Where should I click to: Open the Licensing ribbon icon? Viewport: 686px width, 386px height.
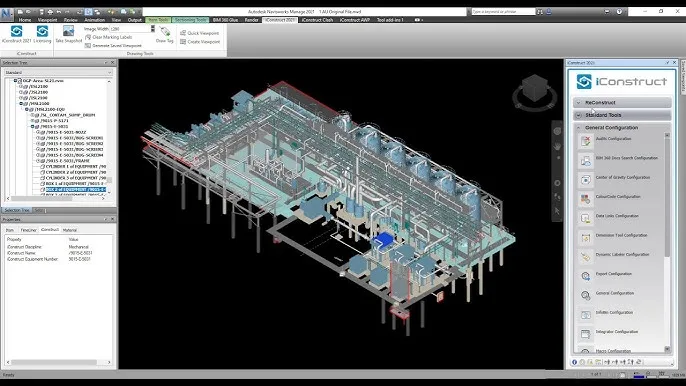tap(42, 34)
